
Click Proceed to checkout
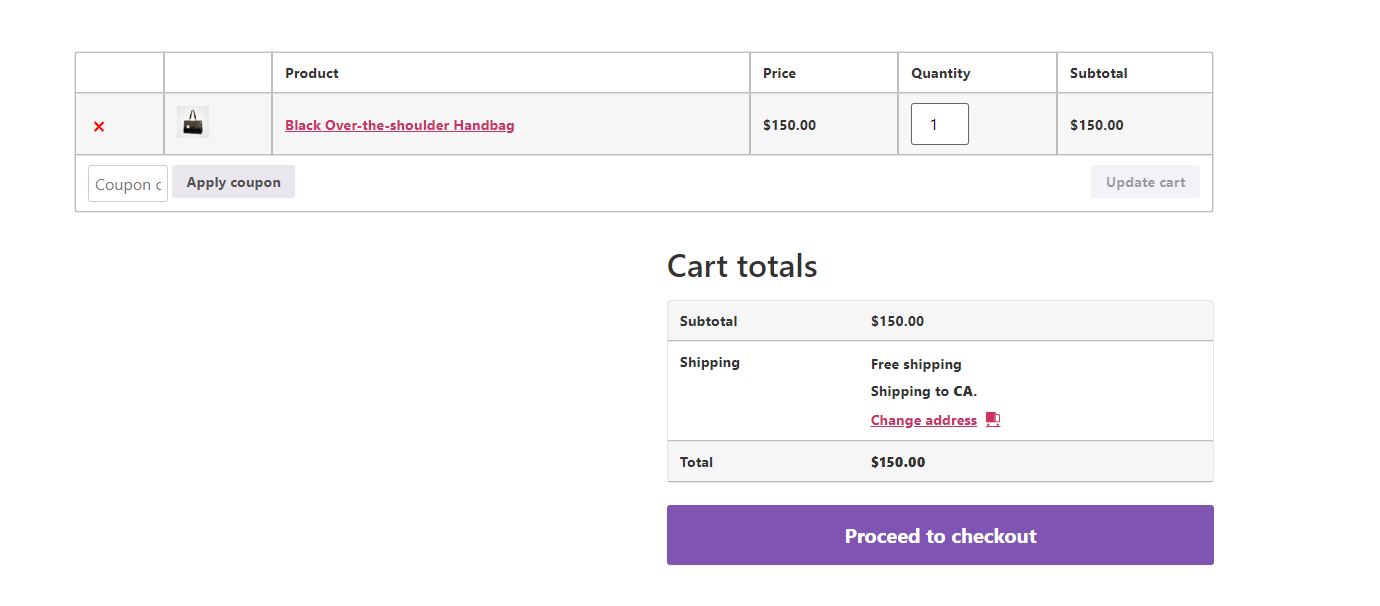[940, 535]
